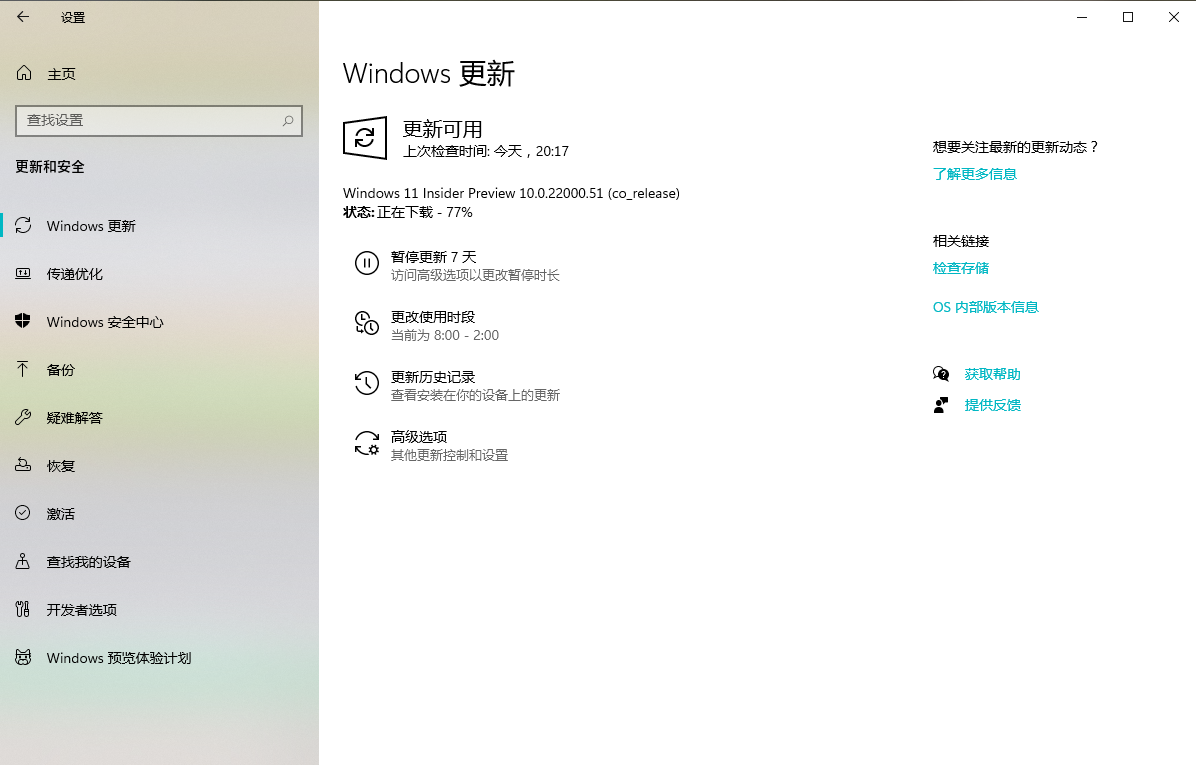Click the 备份 upload arrow icon

pyautogui.click(x=23, y=369)
